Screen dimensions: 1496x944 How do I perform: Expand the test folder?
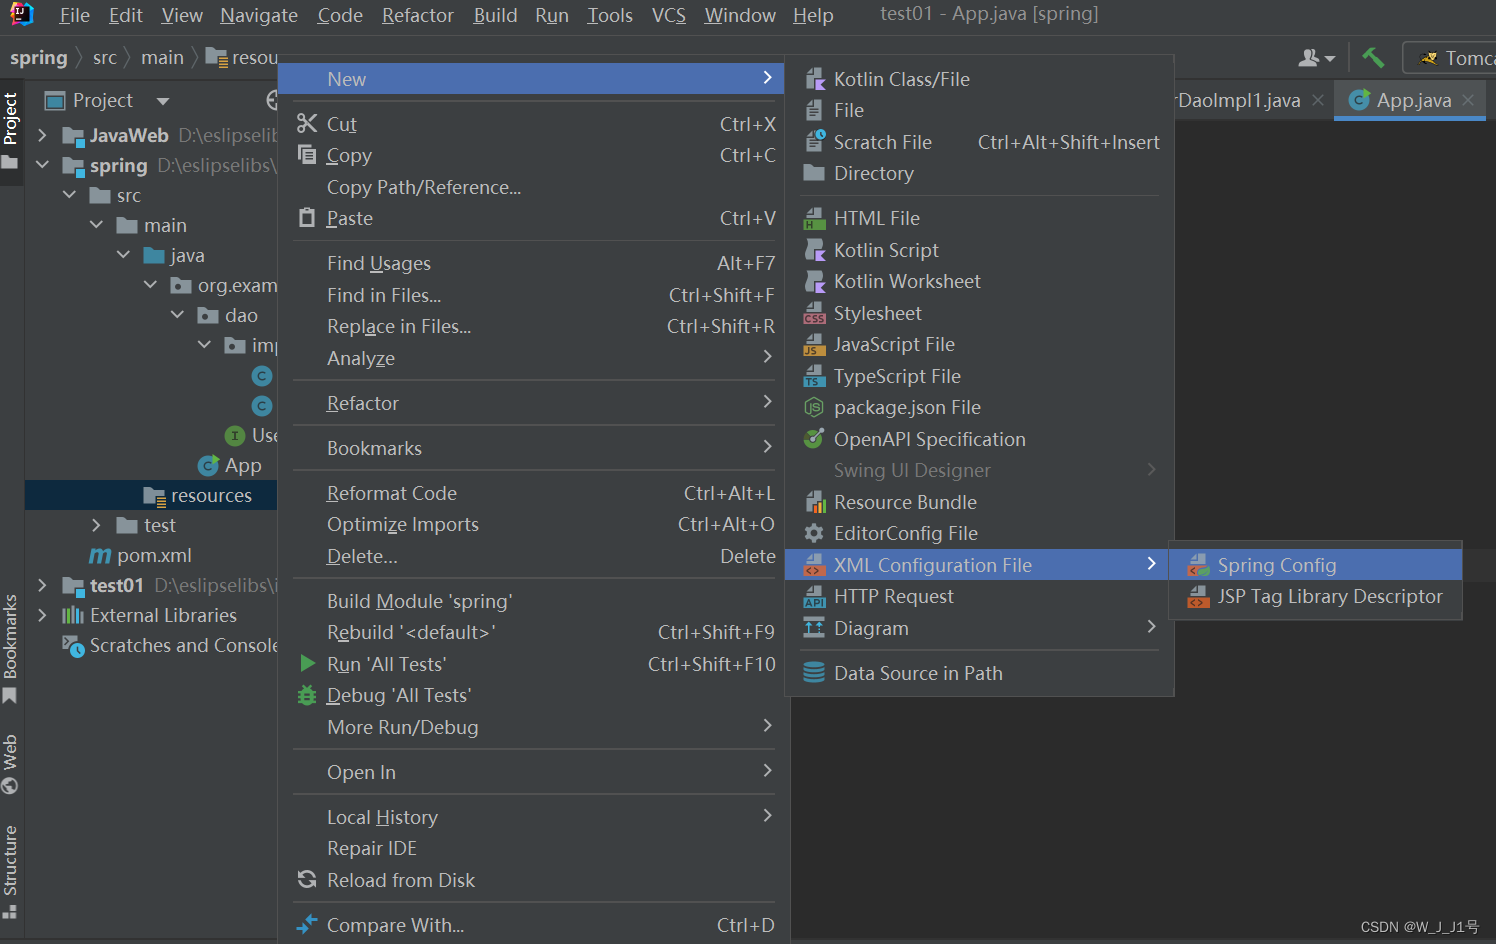tap(96, 524)
